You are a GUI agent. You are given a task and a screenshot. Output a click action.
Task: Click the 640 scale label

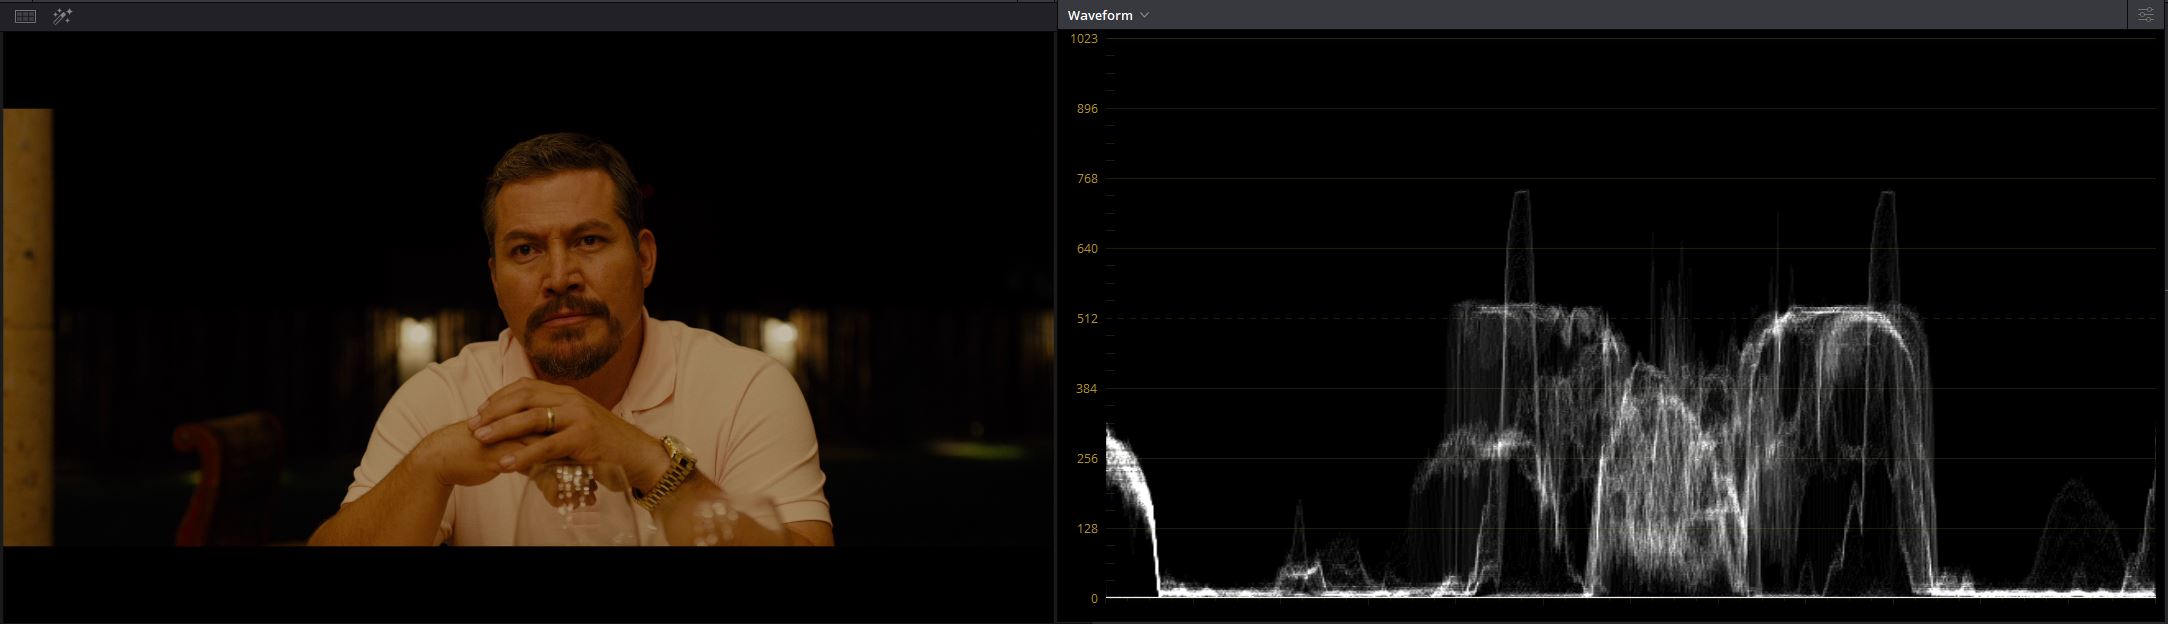click(1086, 248)
